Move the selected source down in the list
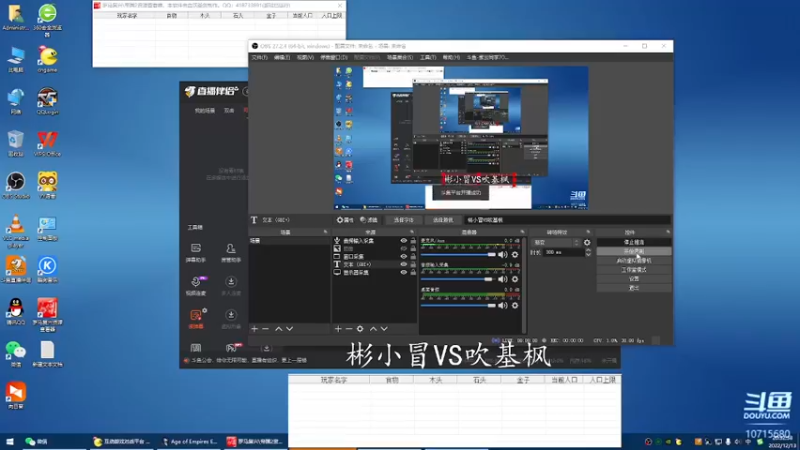 coord(384,329)
